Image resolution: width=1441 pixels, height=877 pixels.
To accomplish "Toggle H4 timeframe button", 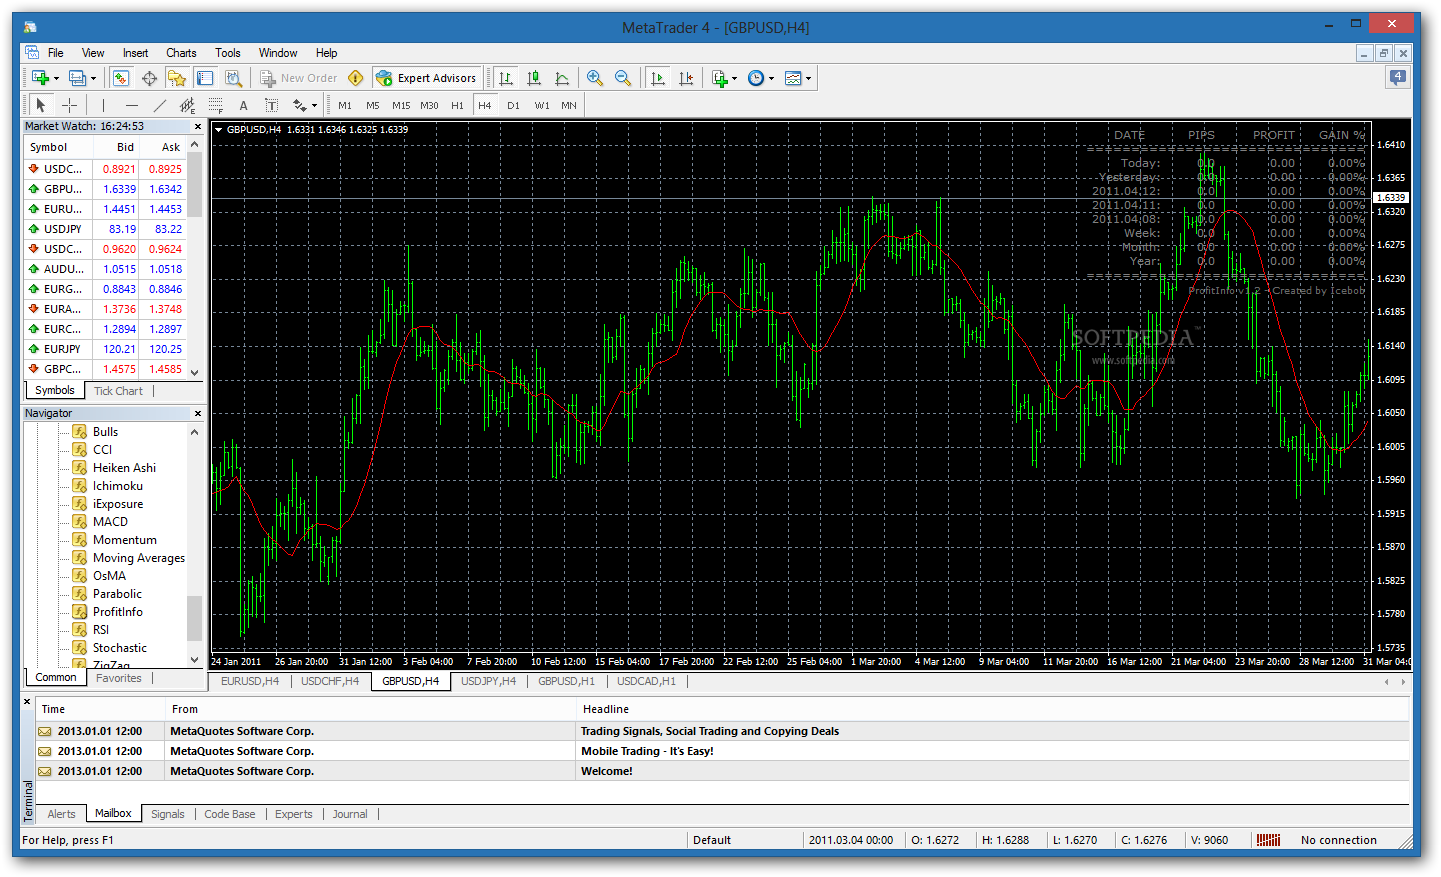I will click(485, 105).
